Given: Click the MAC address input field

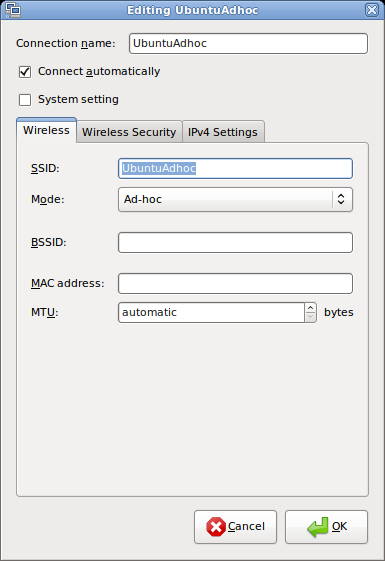Looking at the screenshot, I should pyautogui.click(x=235, y=284).
